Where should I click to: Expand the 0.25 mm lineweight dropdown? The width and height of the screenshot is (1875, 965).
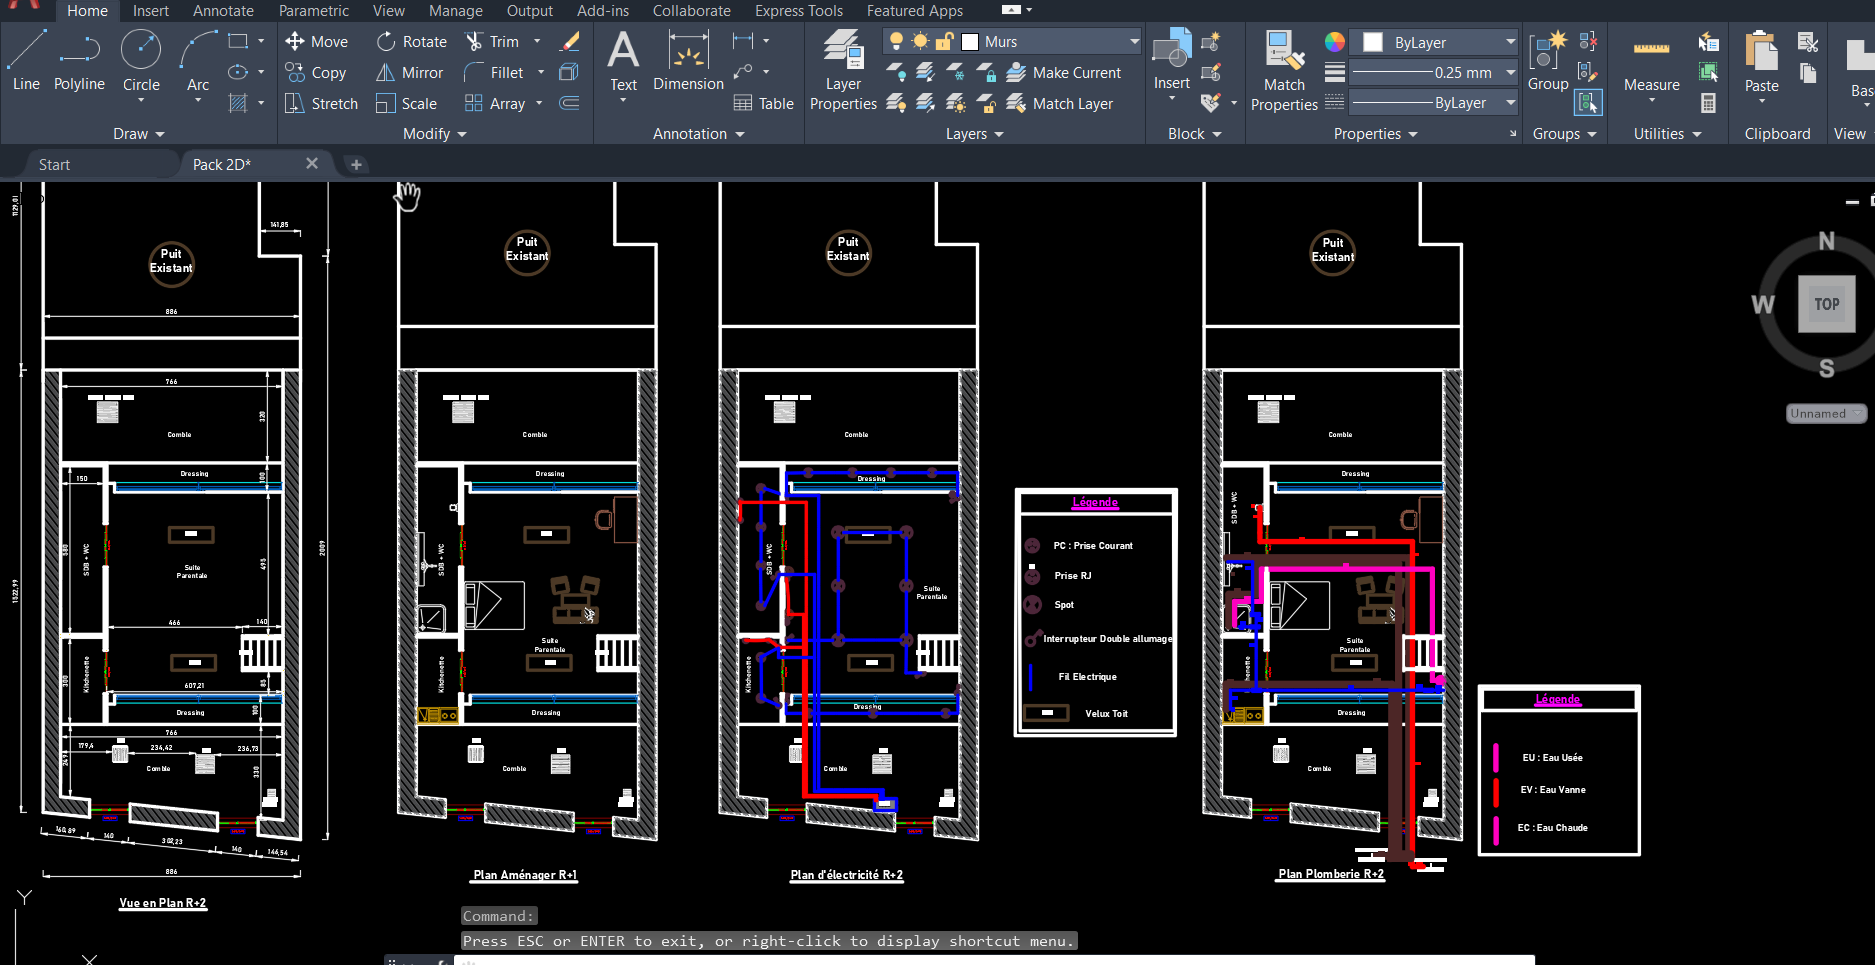click(x=1510, y=72)
